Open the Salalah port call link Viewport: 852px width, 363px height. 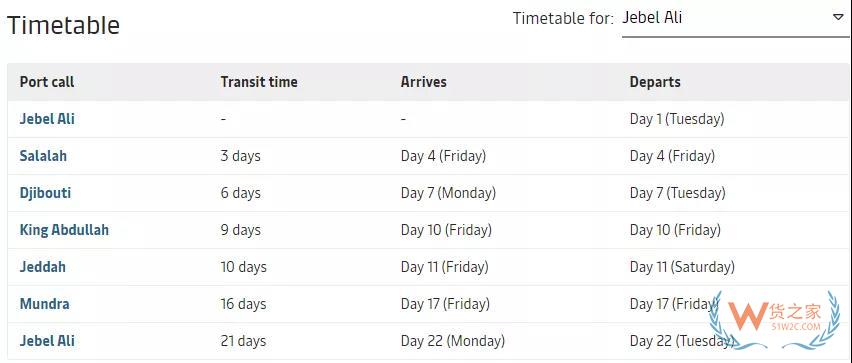pos(43,156)
